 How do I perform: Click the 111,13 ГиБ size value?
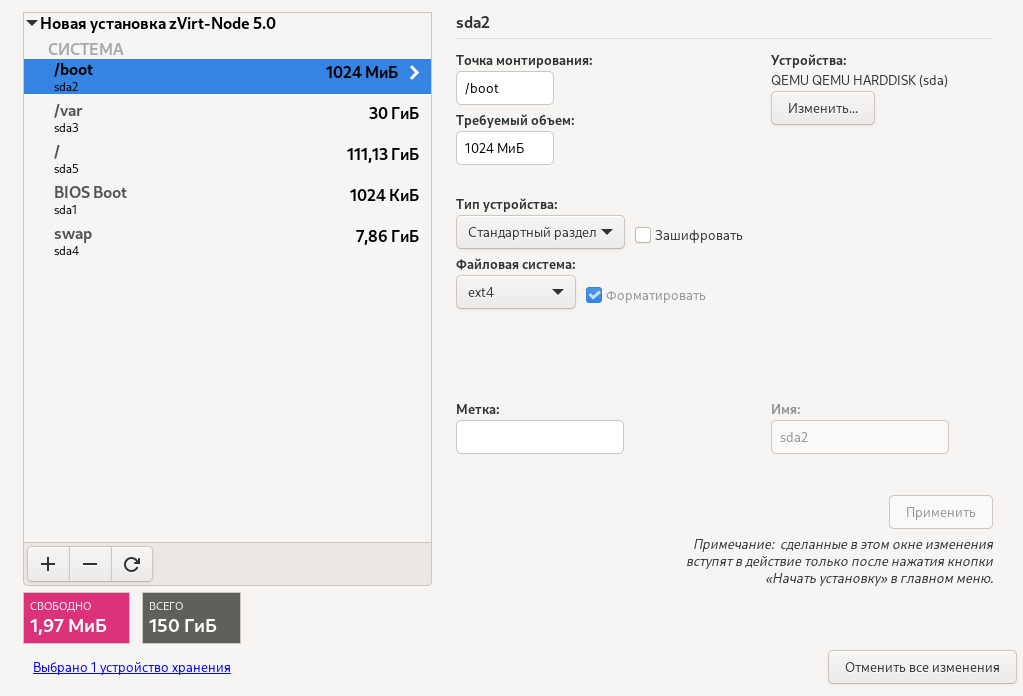(x=382, y=155)
